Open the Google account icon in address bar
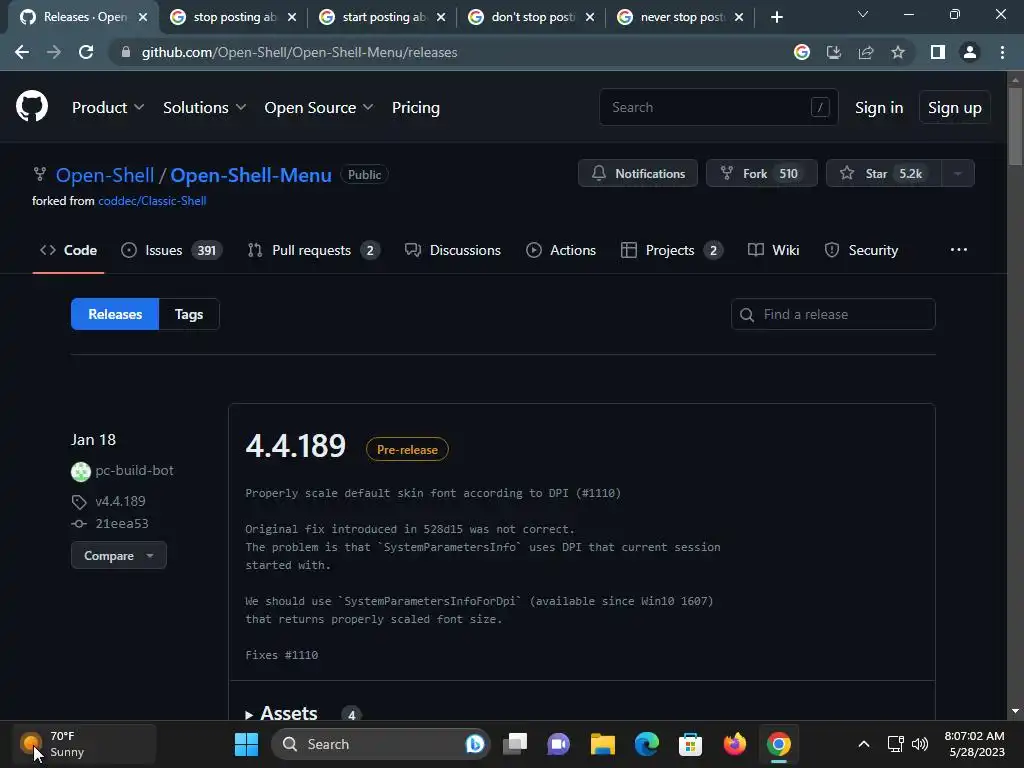1024x768 pixels. [x=802, y=52]
